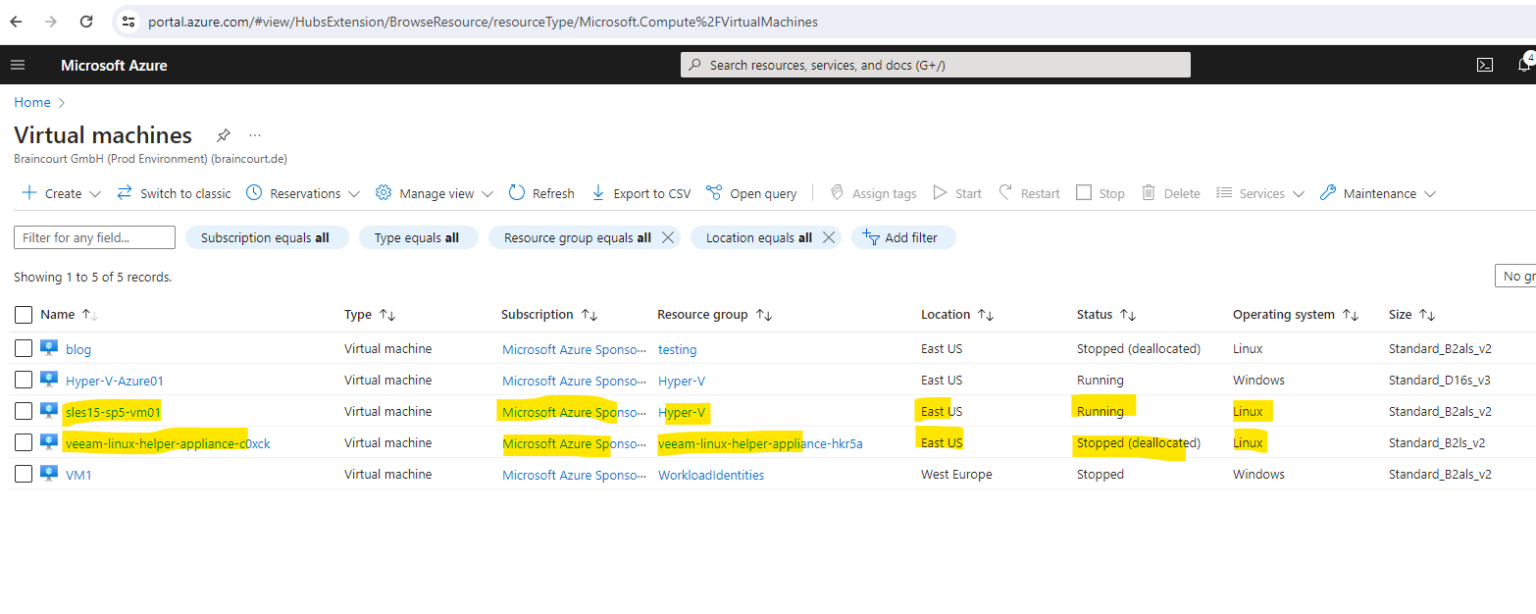Image resolution: width=1536 pixels, height=614 pixels.
Task: Toggle the select-all checkbox in the table header
Action: (x=23, y=314)
